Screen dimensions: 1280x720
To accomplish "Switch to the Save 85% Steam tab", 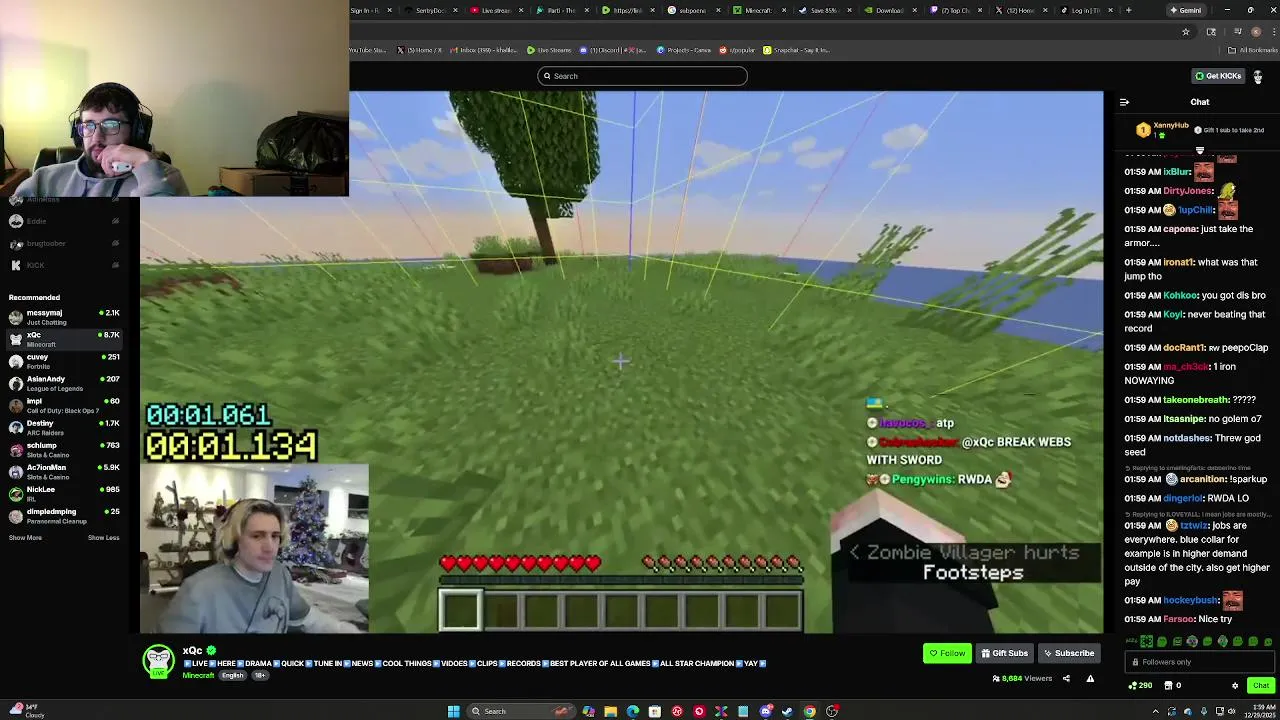I will click(x=824, y=10).
